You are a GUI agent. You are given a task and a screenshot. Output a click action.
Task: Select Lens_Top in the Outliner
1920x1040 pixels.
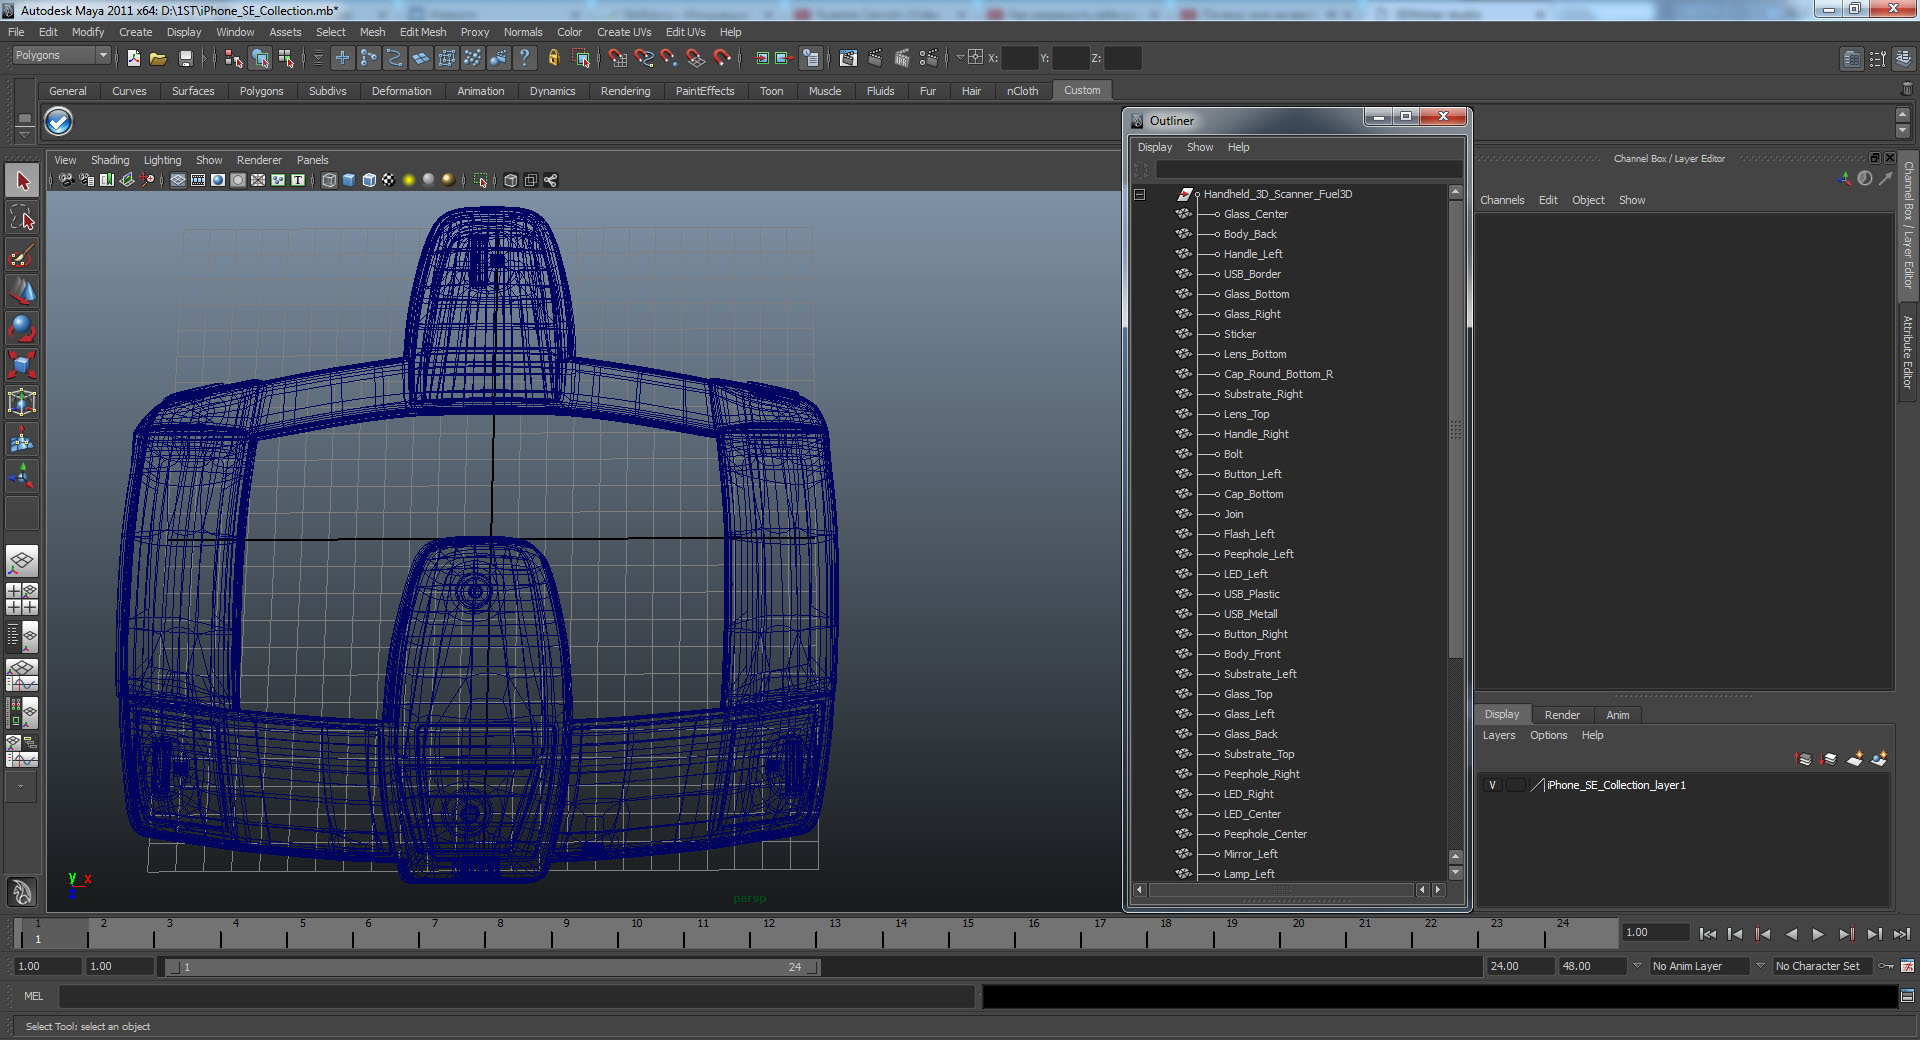(1246, 414)
